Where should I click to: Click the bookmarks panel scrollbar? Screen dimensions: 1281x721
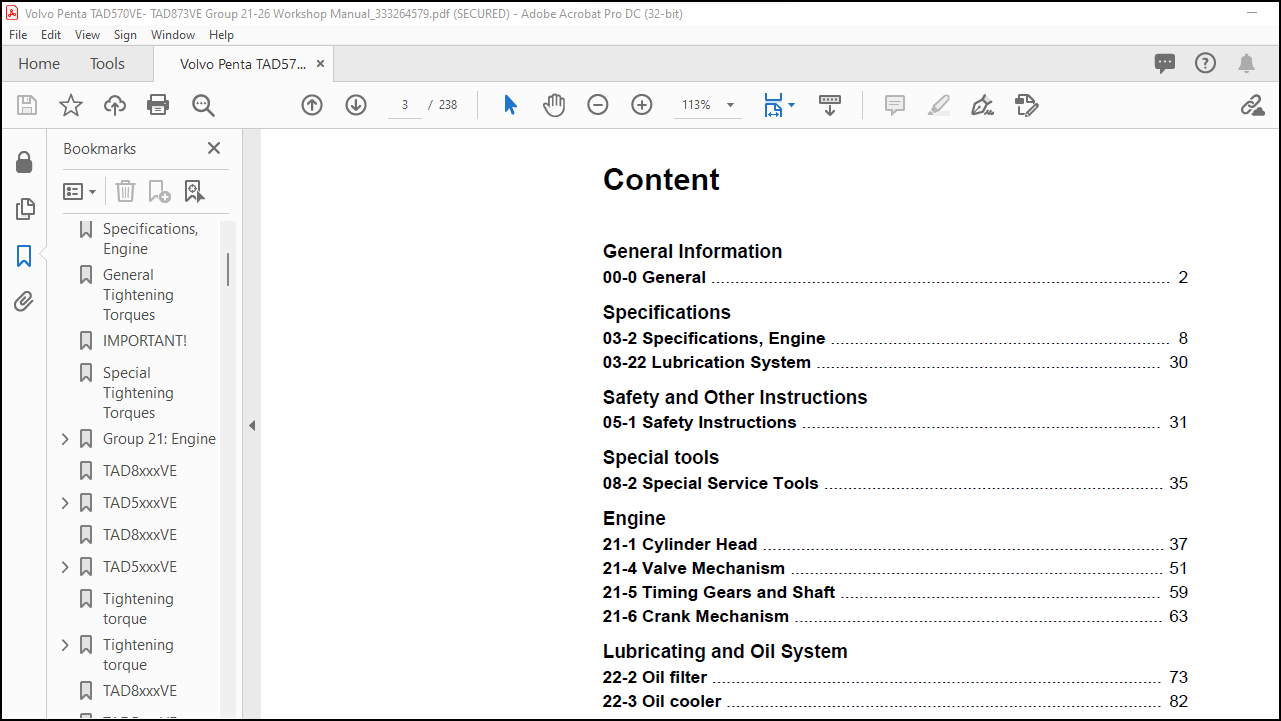point(228,269)
